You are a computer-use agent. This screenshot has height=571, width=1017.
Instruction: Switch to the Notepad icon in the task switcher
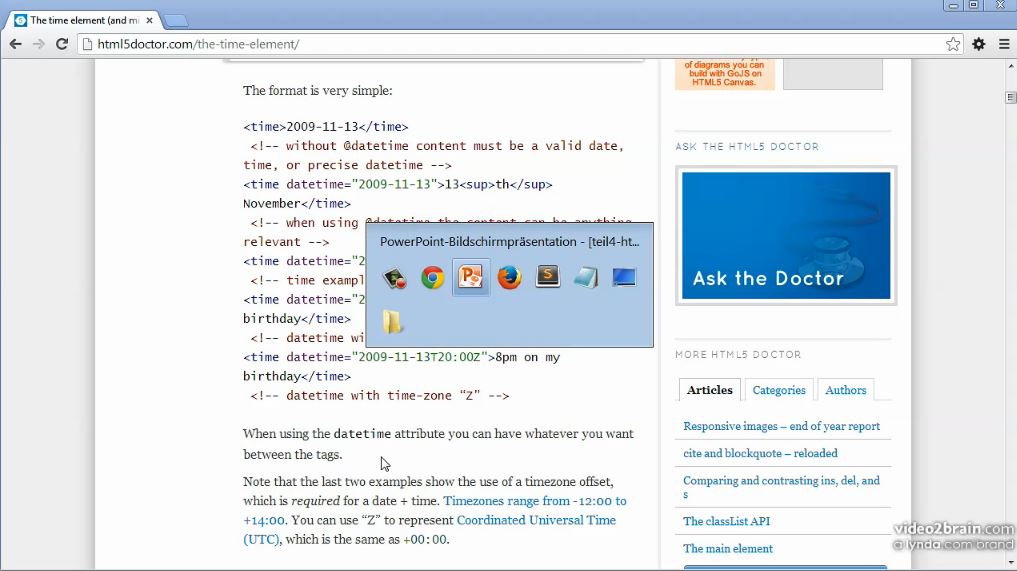[586, 278]
